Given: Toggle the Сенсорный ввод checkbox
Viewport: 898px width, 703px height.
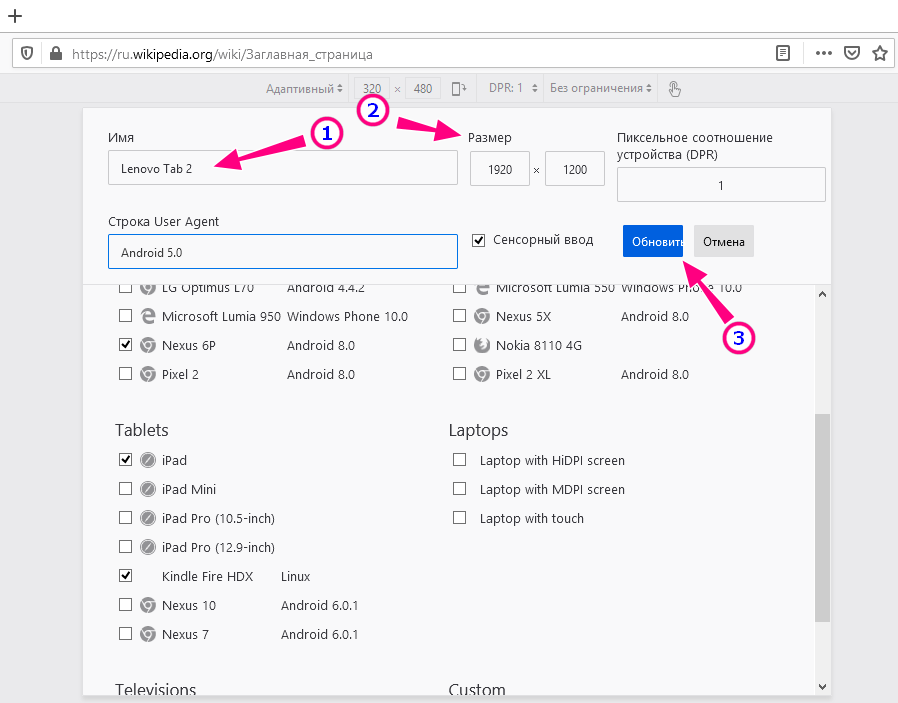Looking at the screenshot, I should pos(478,240).
